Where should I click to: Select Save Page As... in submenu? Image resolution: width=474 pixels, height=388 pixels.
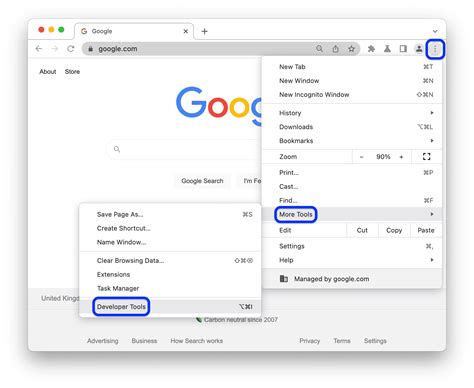(170, 214)
